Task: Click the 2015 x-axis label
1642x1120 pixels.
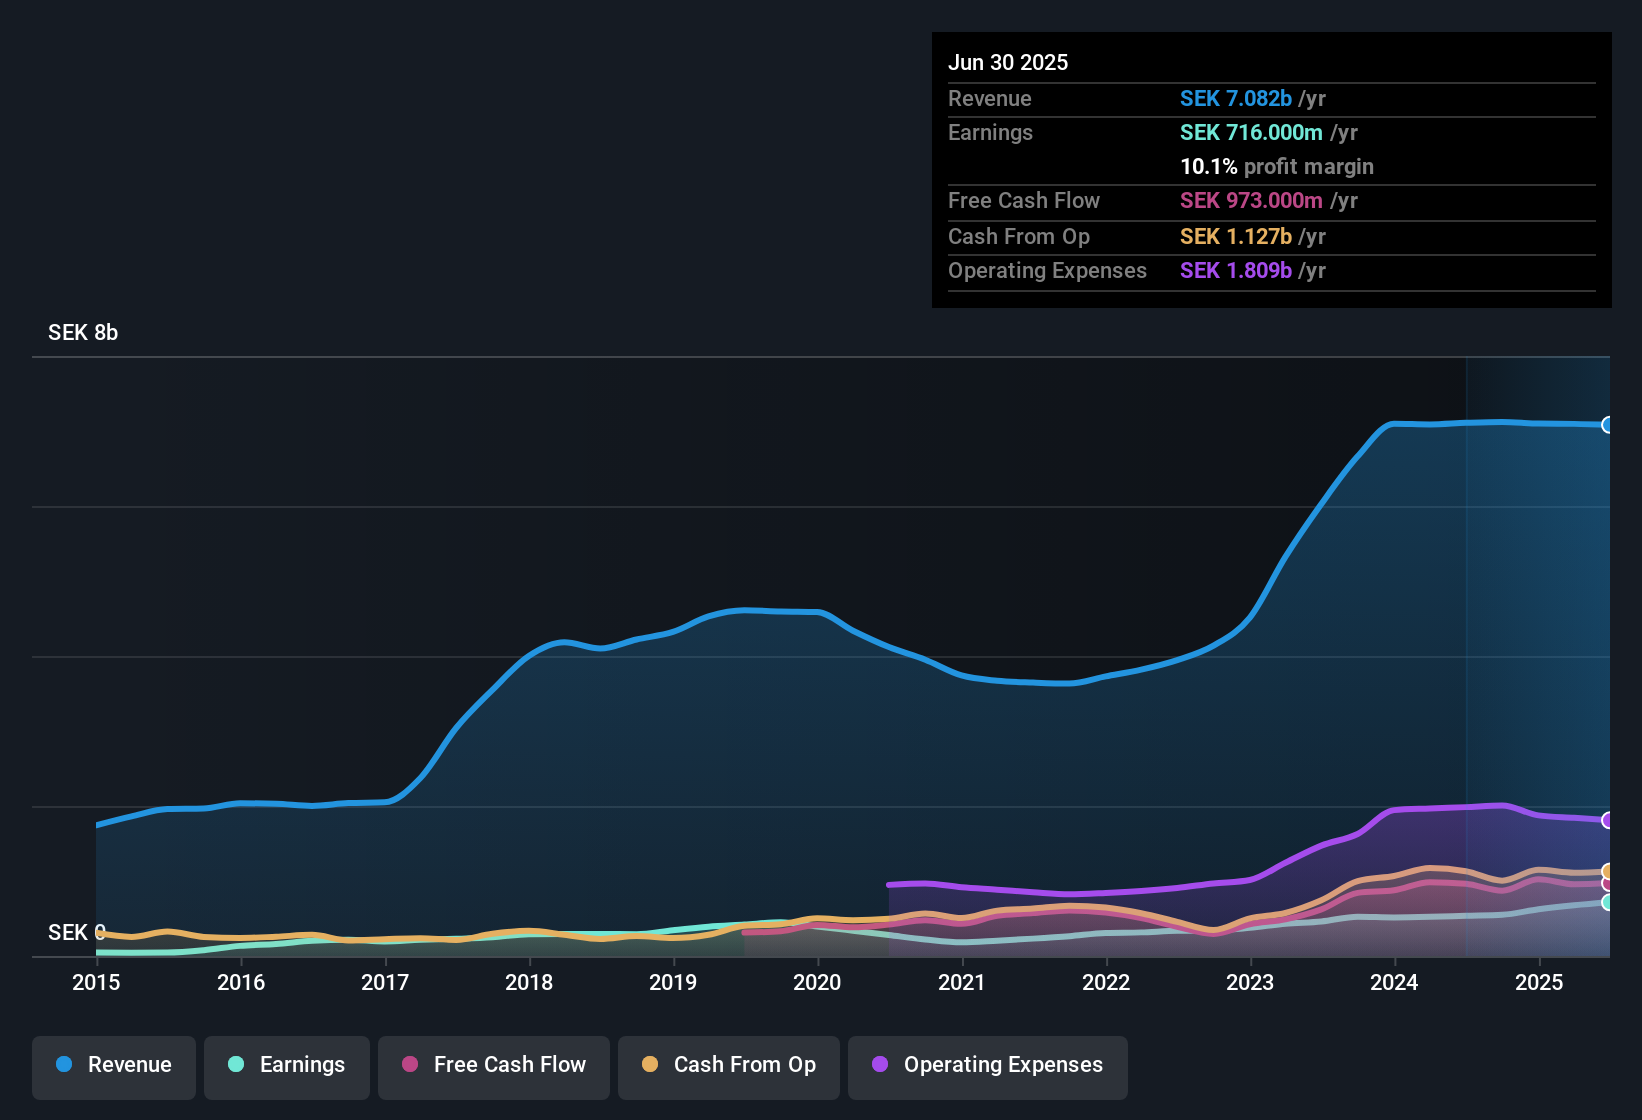Action: pos(96,982)
